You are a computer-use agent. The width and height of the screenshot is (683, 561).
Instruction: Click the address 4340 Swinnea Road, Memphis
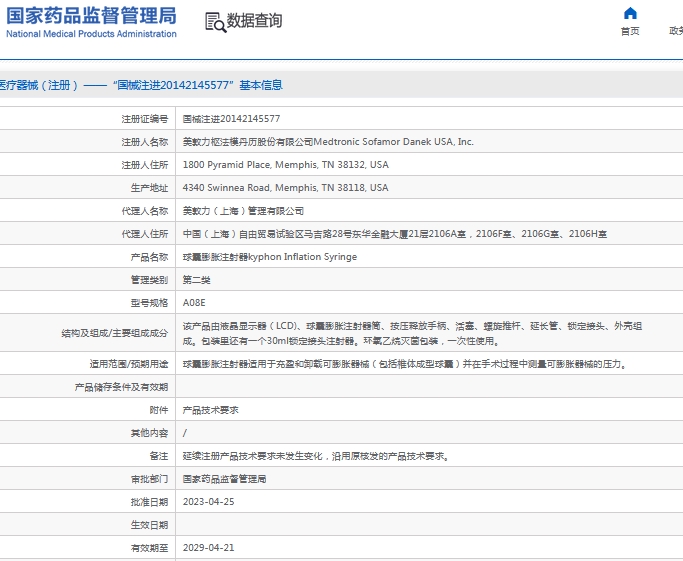click(285, 188)
